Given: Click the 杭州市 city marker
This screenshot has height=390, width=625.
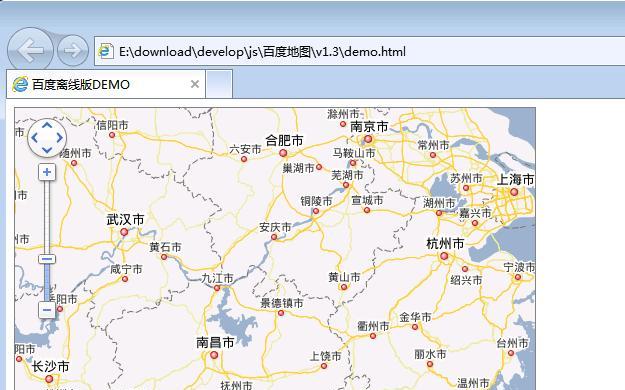Looking at the screenshot, I should coord(444,256).
